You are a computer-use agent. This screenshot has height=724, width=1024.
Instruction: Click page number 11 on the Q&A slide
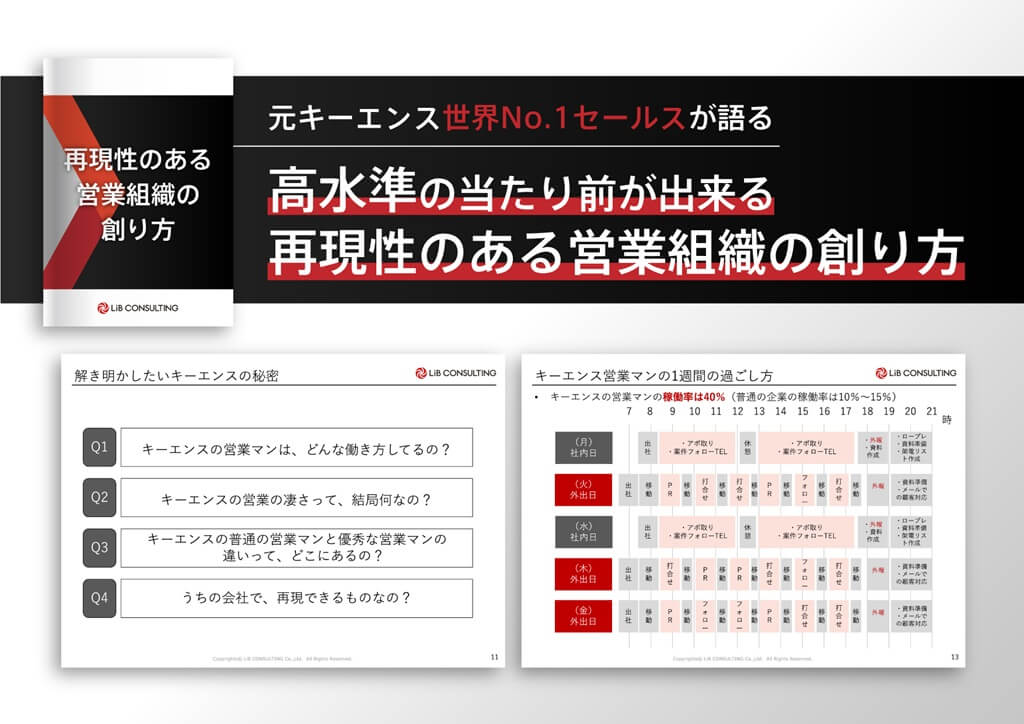tap(494, 657)
